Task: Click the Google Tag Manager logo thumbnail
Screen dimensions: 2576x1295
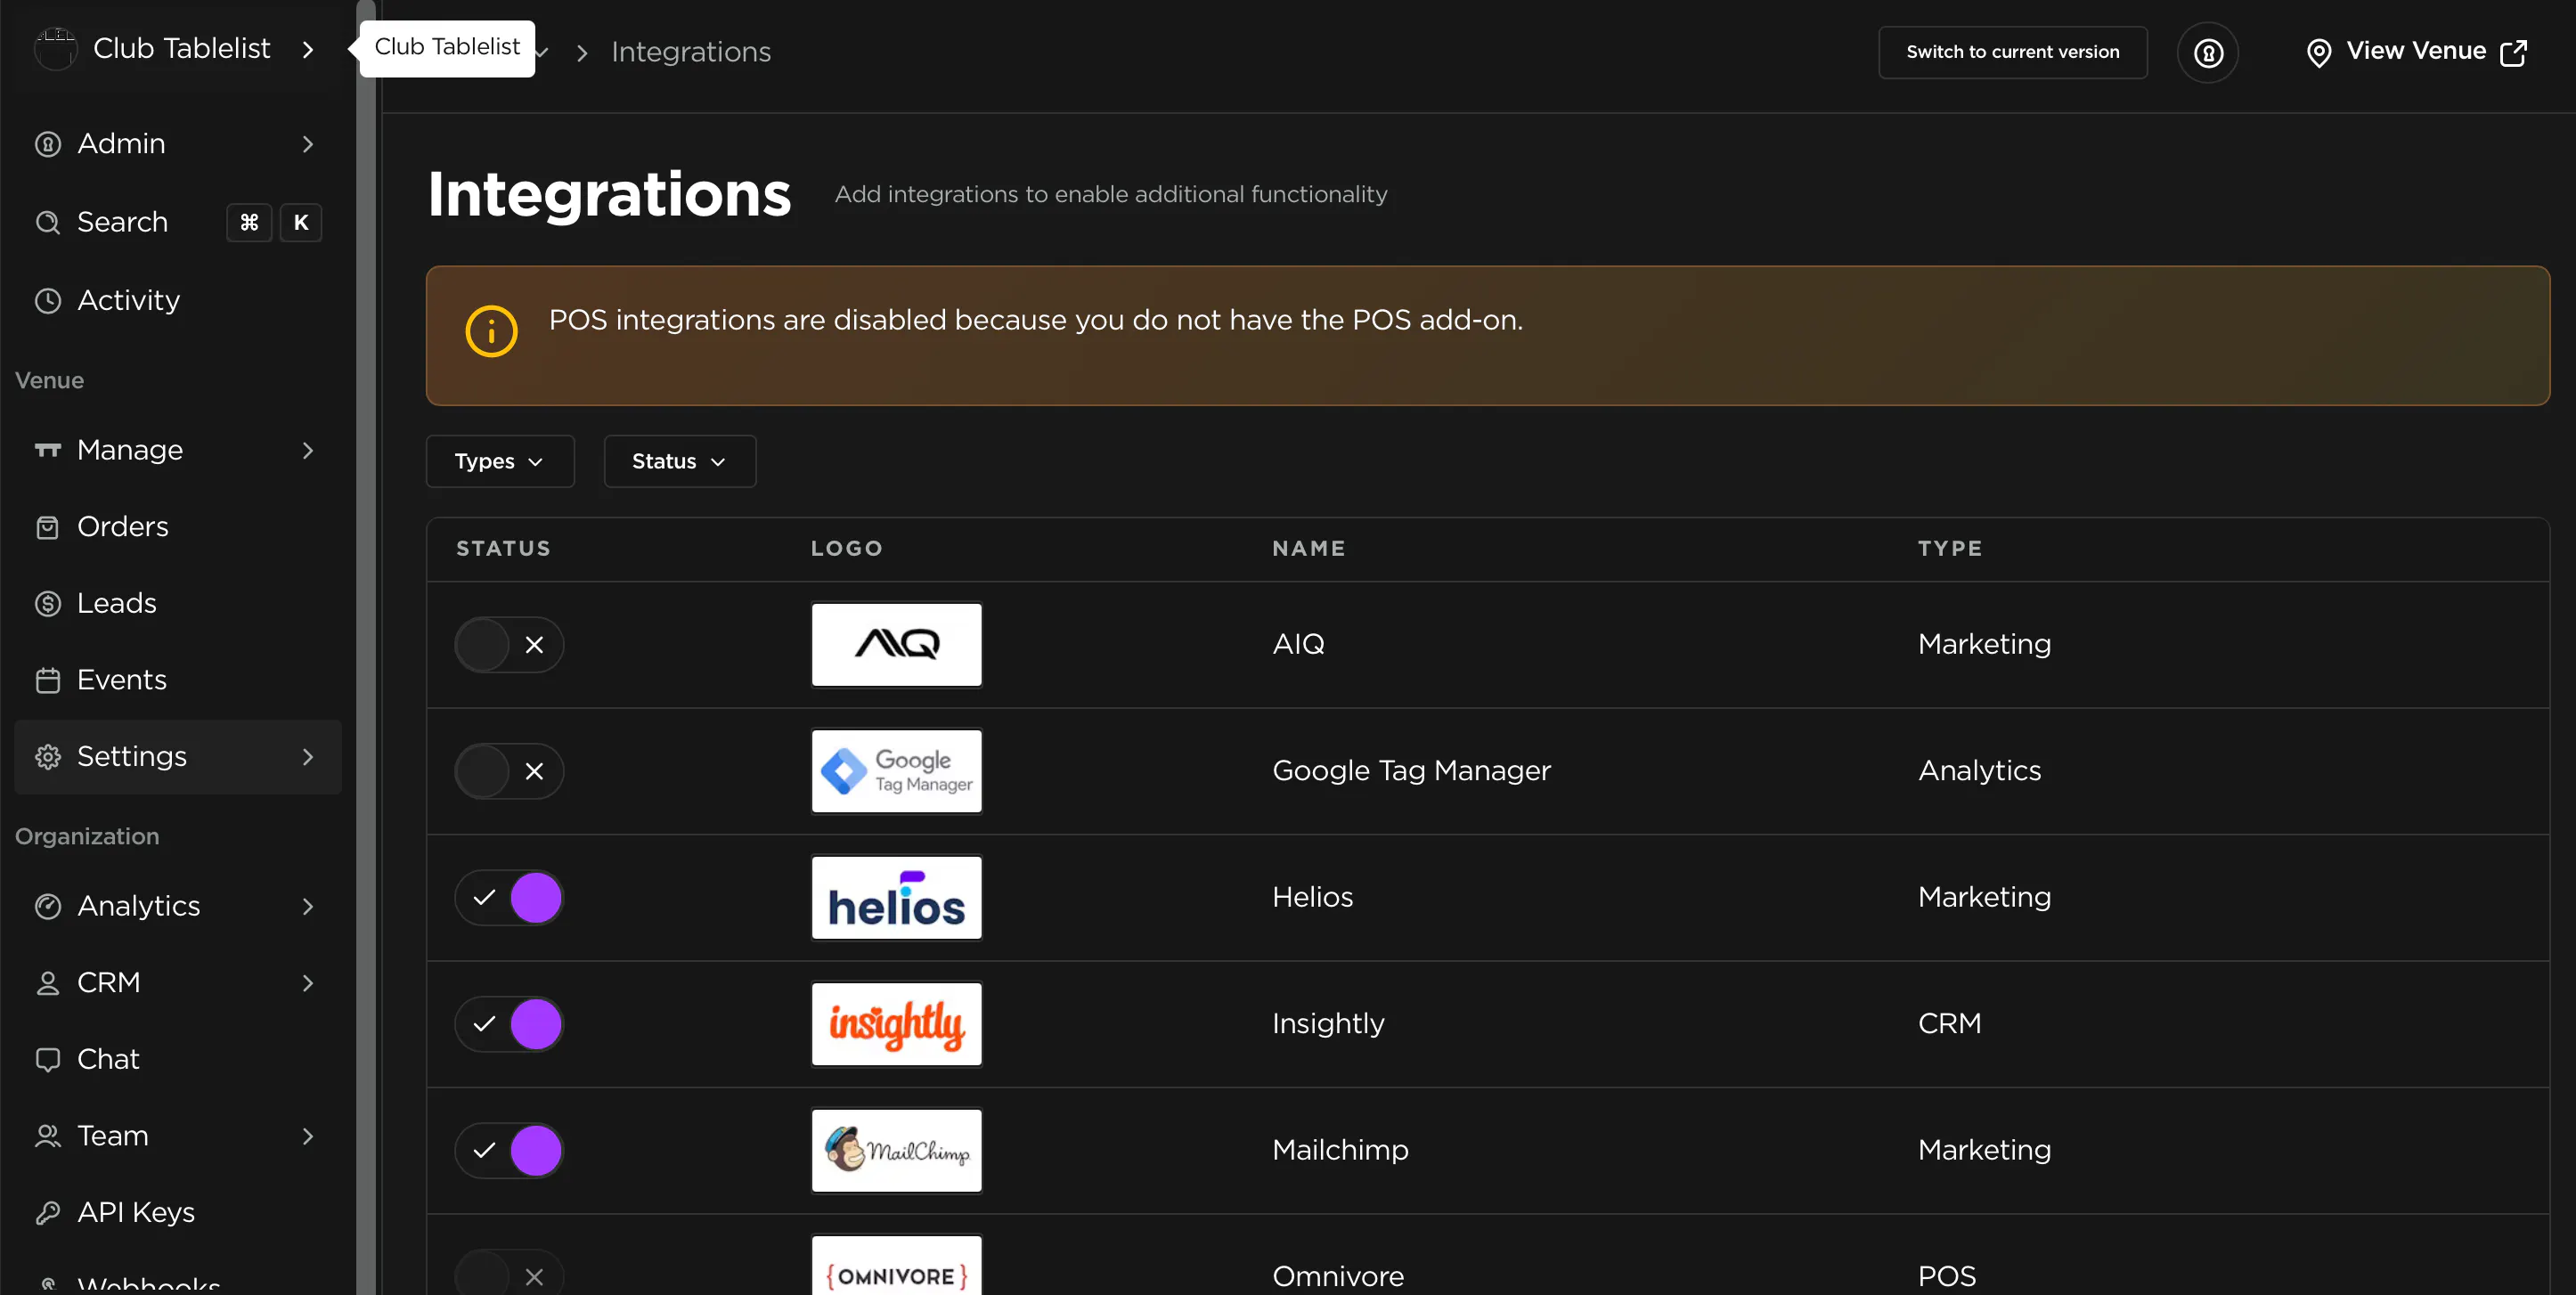Action: [x=896, y=771]
